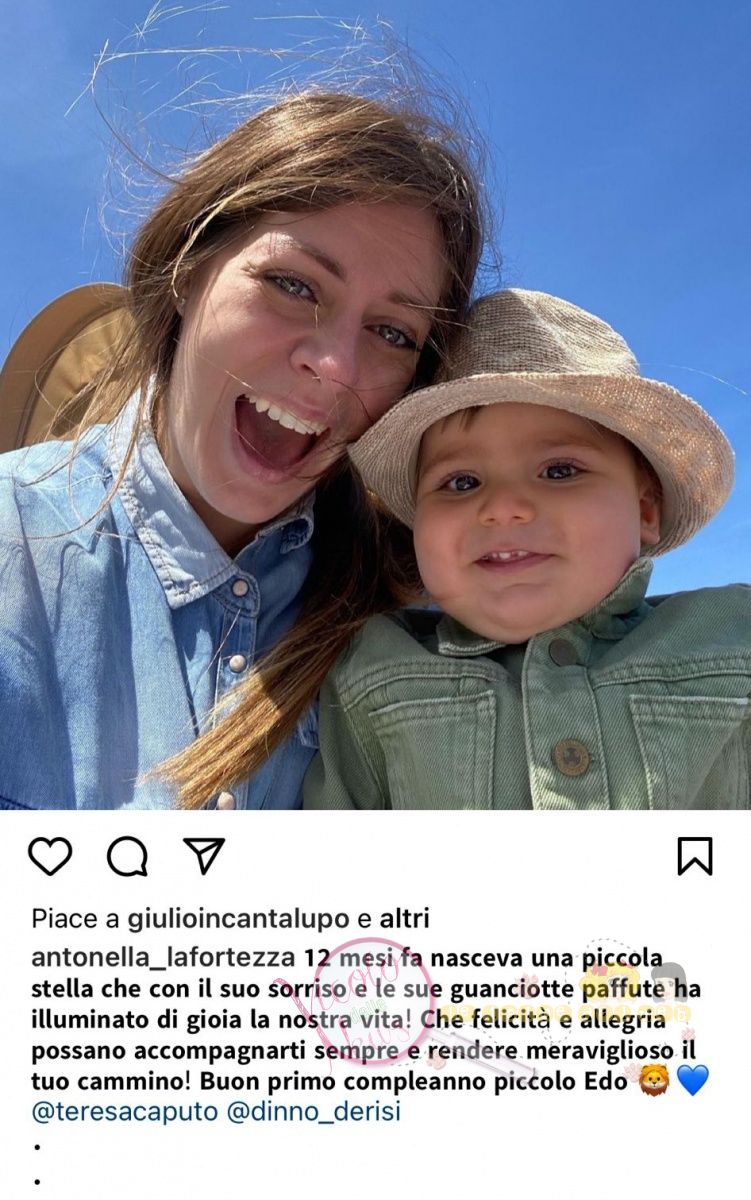
Task: Click the first dot below the caption
Action: click(x=37, y=1145)
